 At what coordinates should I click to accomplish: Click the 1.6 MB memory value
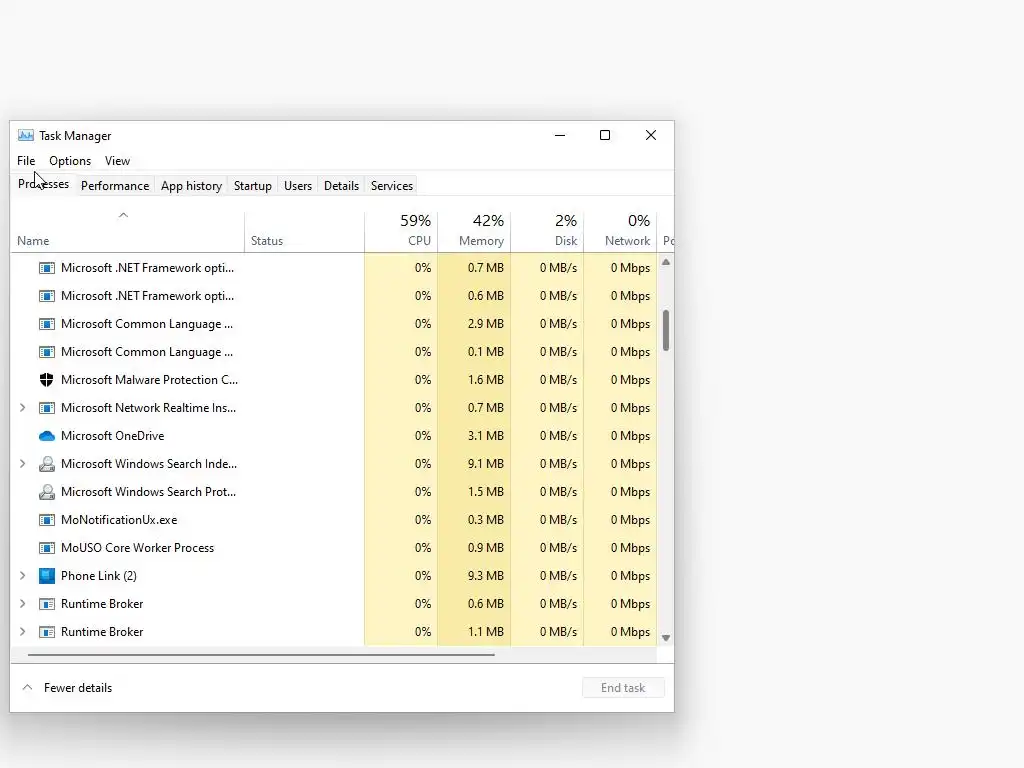pyautogui.click(x=485, y=379)
